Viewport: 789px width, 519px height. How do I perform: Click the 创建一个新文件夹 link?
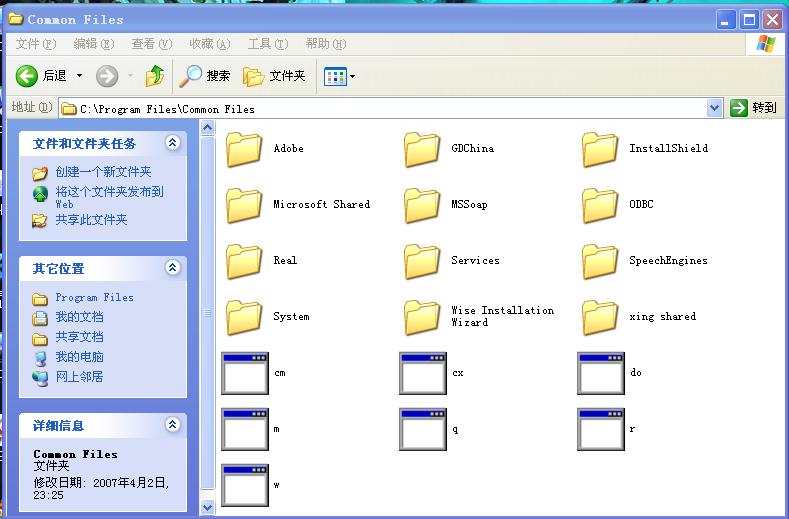click(103, 172)
